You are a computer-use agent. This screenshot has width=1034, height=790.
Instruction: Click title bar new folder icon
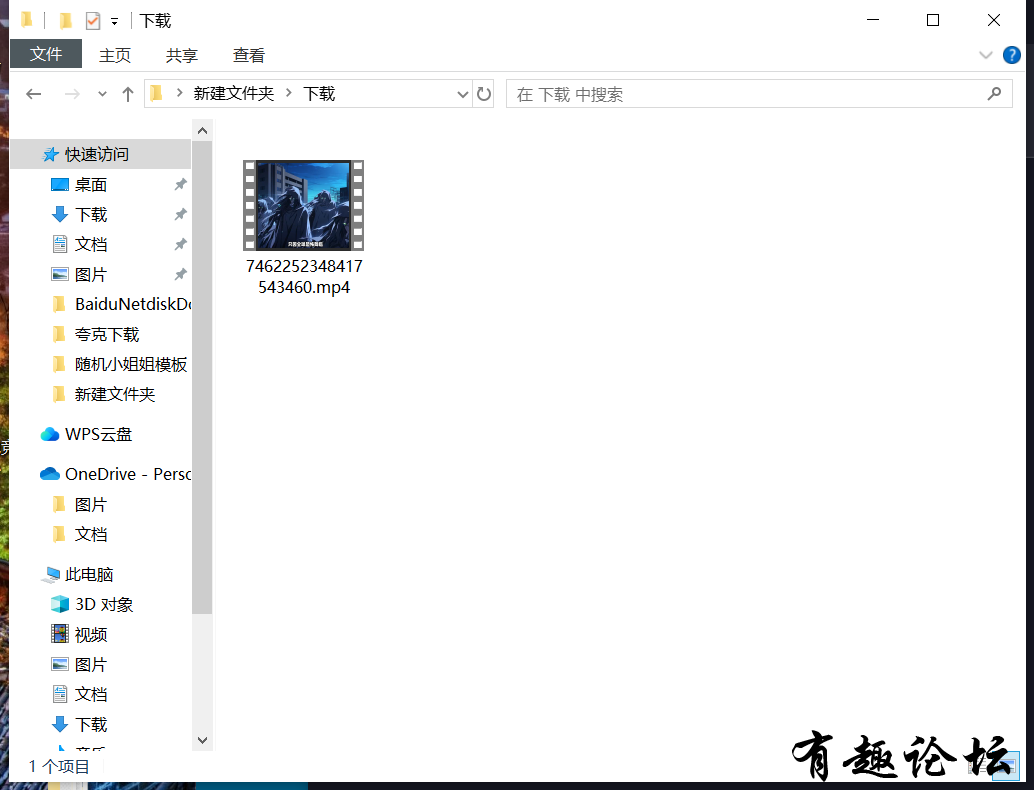pyautogui.click(x=65, y=21)
